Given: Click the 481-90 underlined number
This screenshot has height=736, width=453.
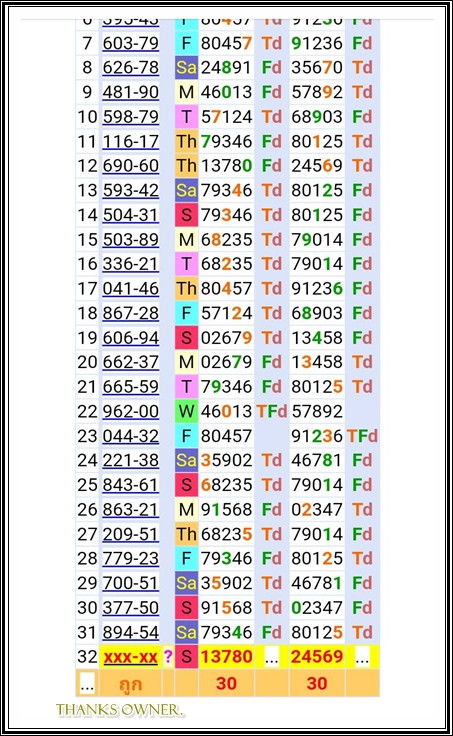Looking at the screenshot, I should tap(131, 92).
